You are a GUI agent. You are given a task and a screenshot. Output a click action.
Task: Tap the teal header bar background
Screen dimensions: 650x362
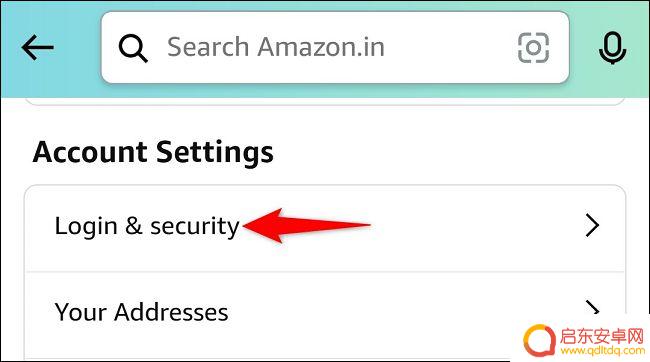tap(75, 83)
